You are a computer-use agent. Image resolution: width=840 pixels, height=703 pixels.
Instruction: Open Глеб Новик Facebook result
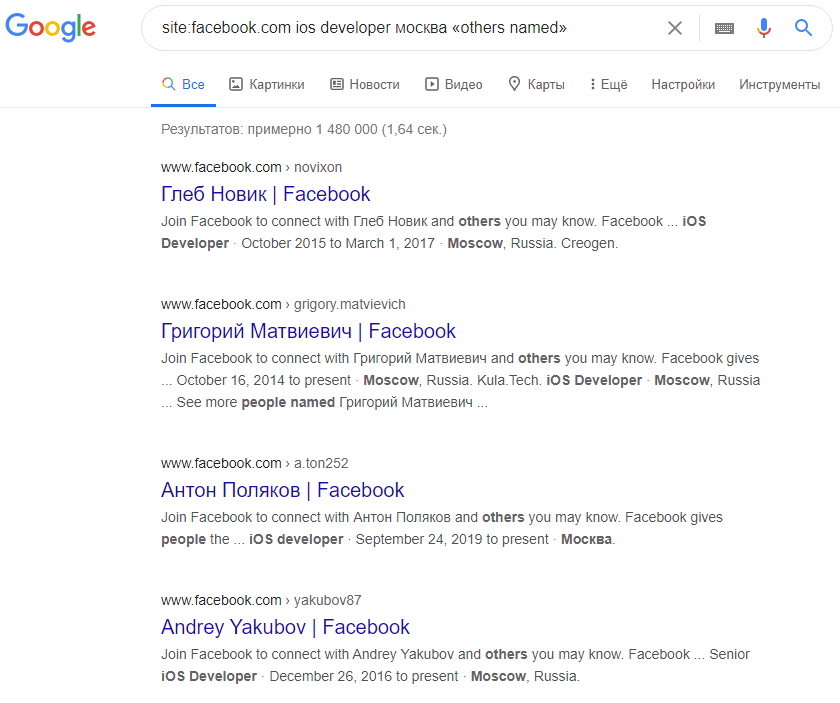[x=265, y=194]
